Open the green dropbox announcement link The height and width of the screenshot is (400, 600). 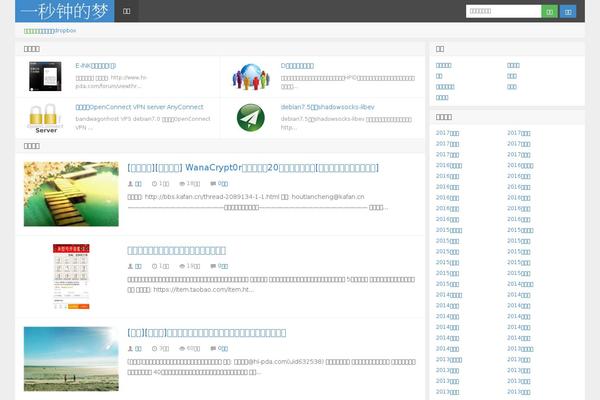pos(50,31)
